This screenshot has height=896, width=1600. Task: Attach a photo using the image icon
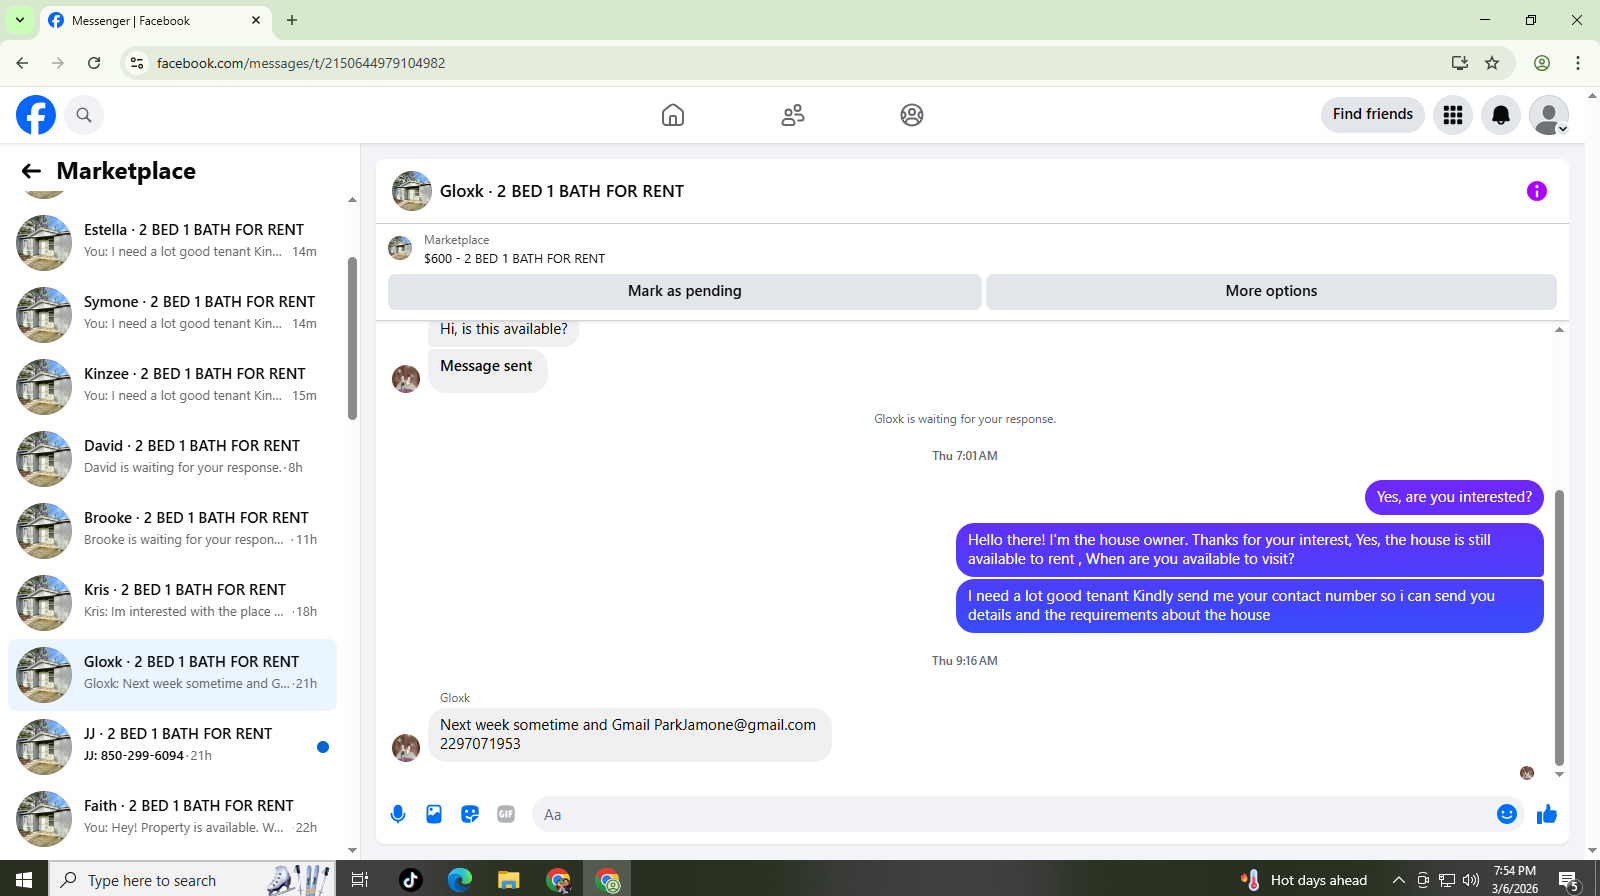[x=434, y=814]
